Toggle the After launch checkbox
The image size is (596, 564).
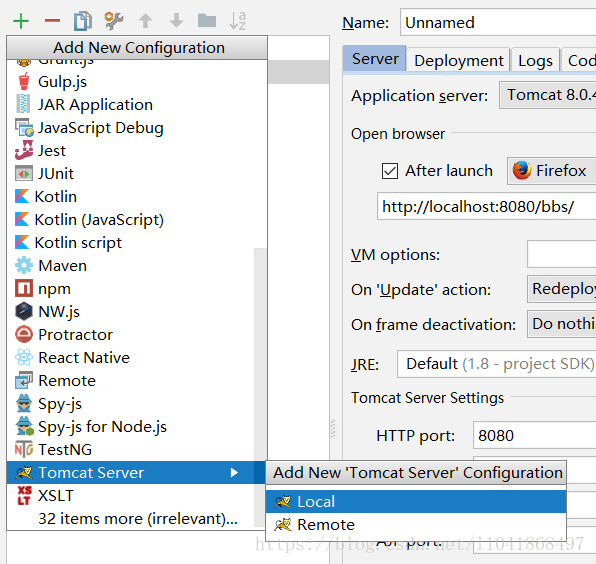(390, 171)
